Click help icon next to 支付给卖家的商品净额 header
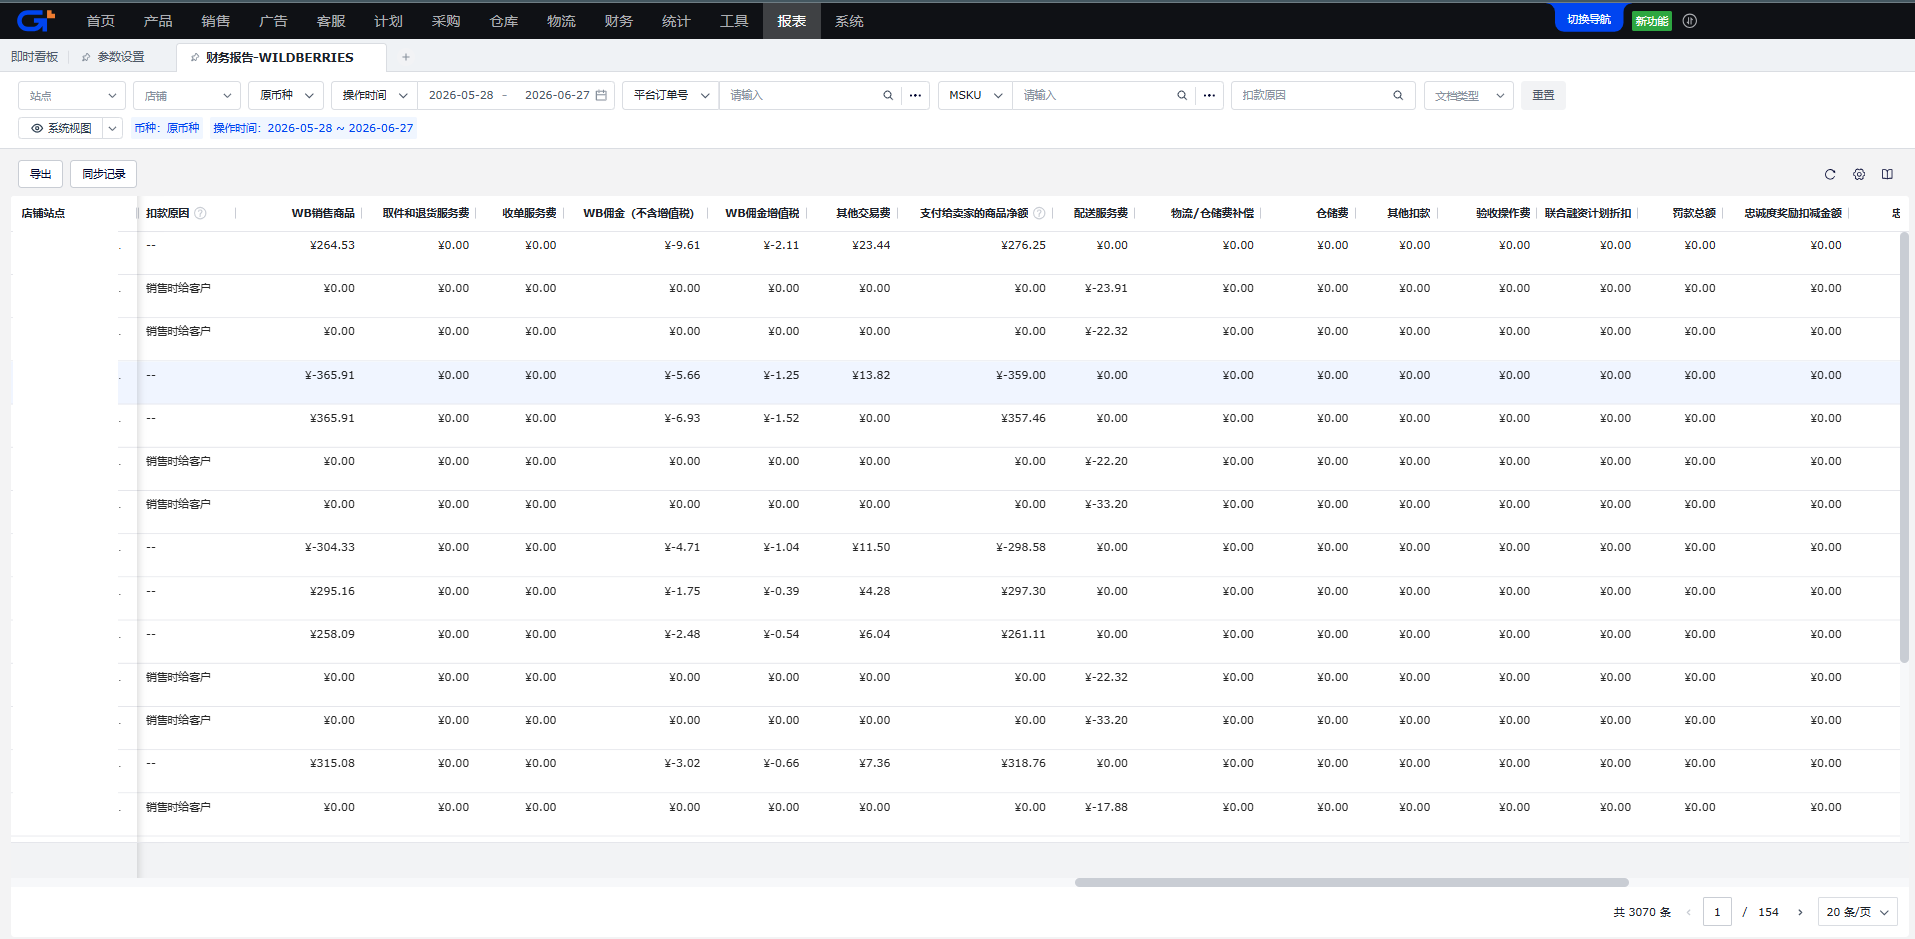The image size is (1915, 939). 1039,213
